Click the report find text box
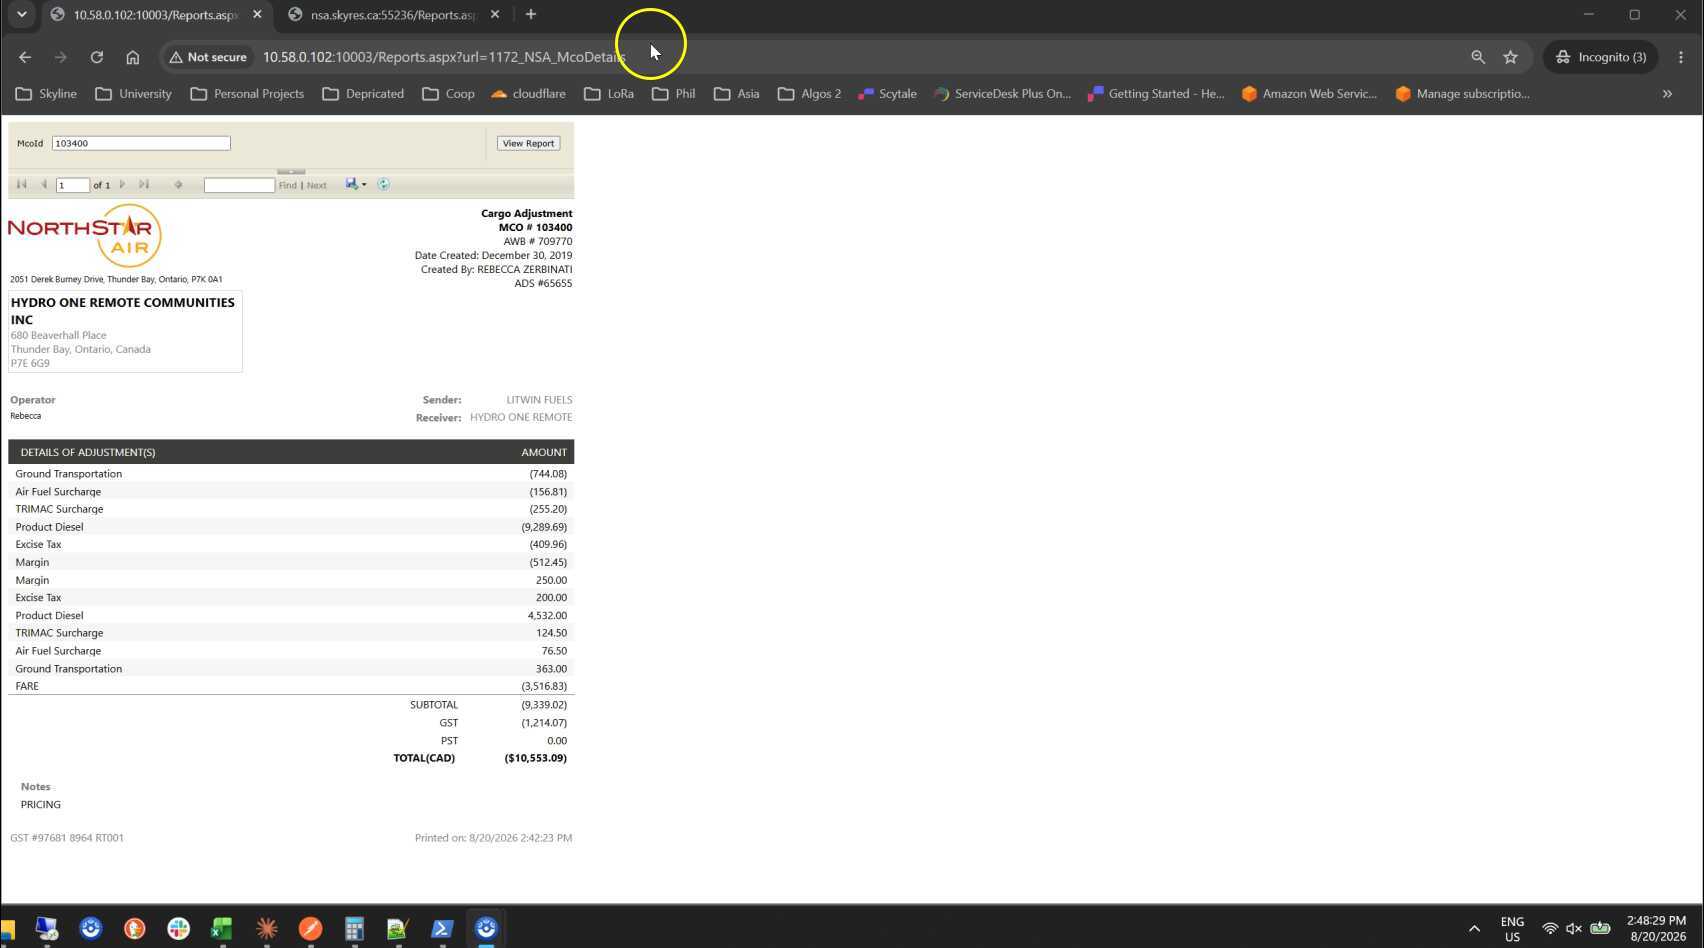This screenshot has width=1704, height=948. [239, 185]
